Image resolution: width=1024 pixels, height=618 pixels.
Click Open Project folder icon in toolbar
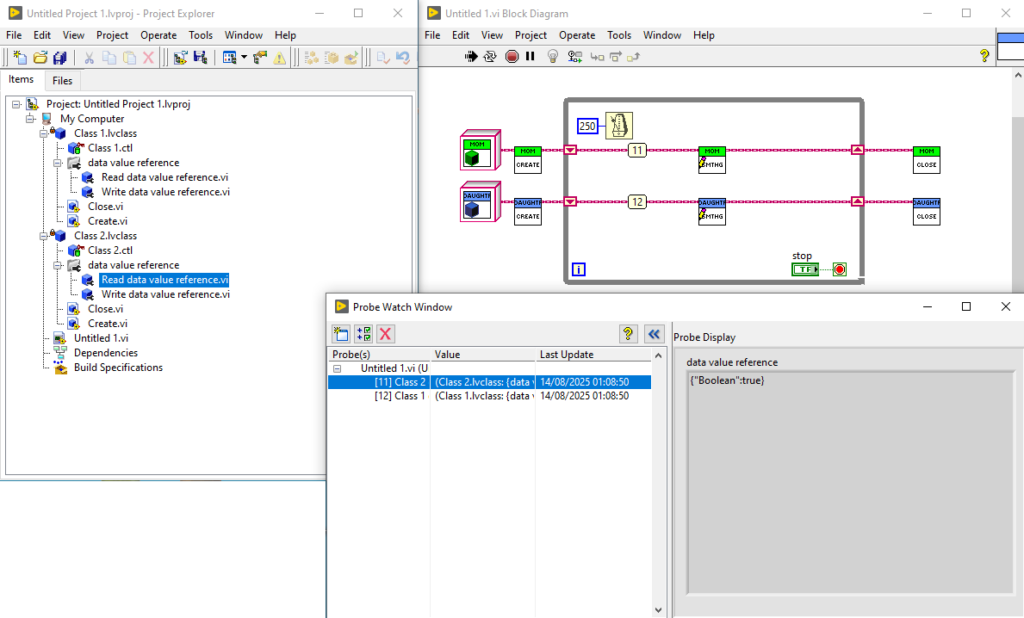pos(40,57)
